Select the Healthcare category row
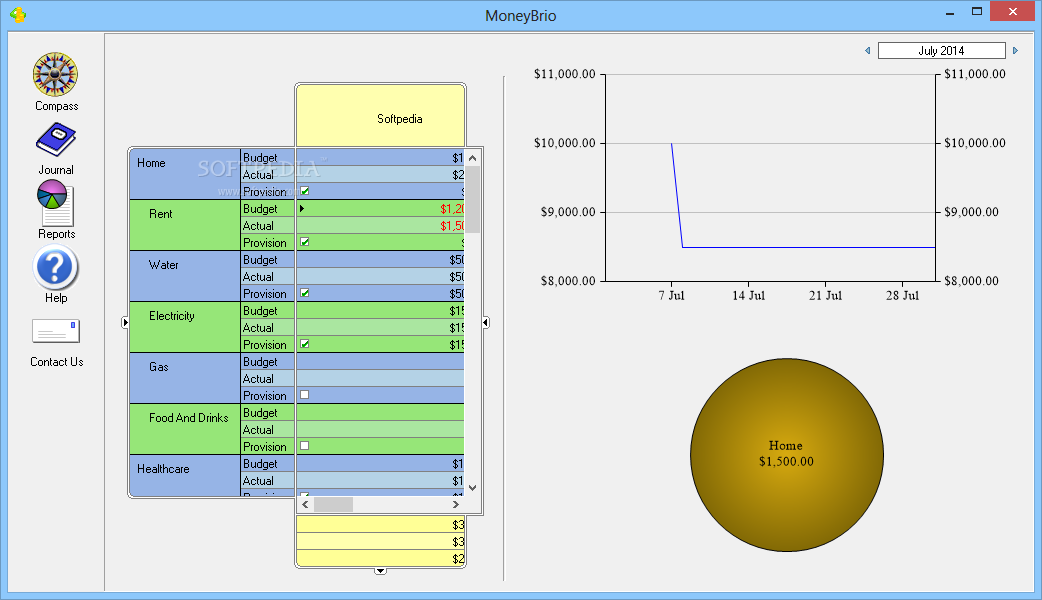Screen dimensions: 1042x600 point(185,476)
